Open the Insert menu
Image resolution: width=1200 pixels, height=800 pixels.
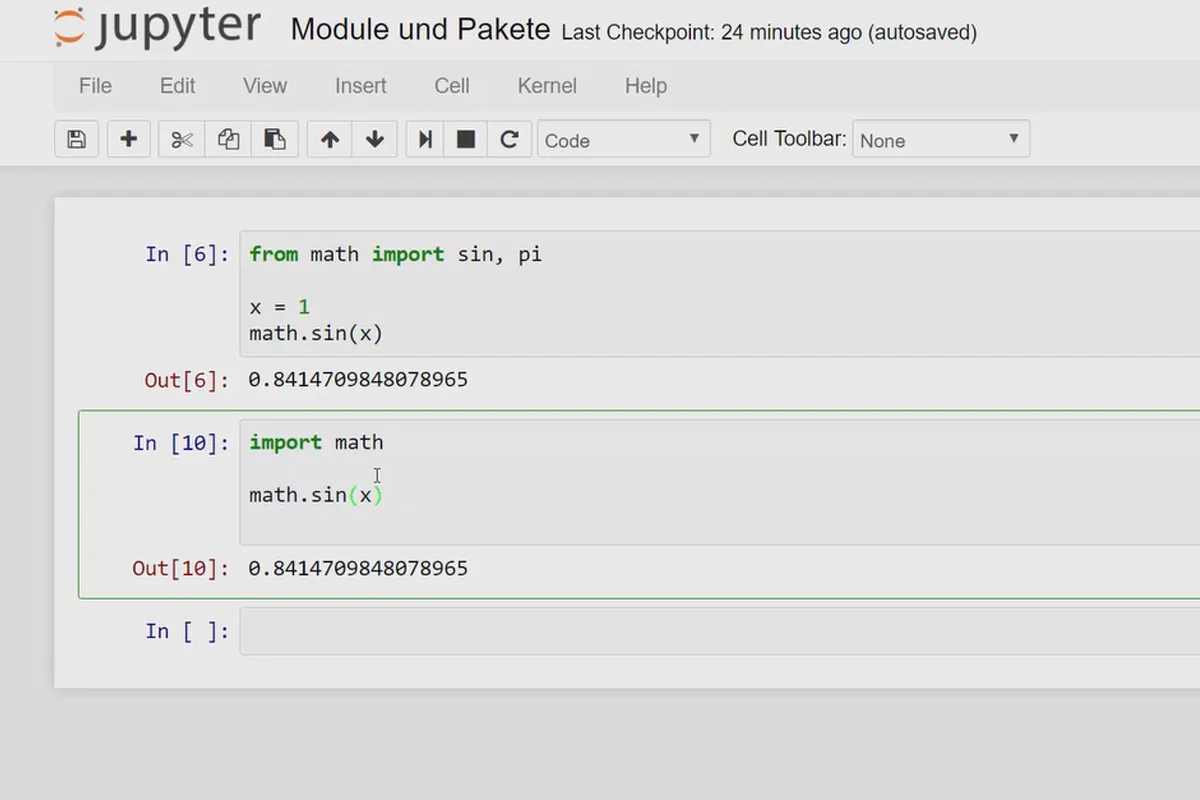(x=360, y=86)
